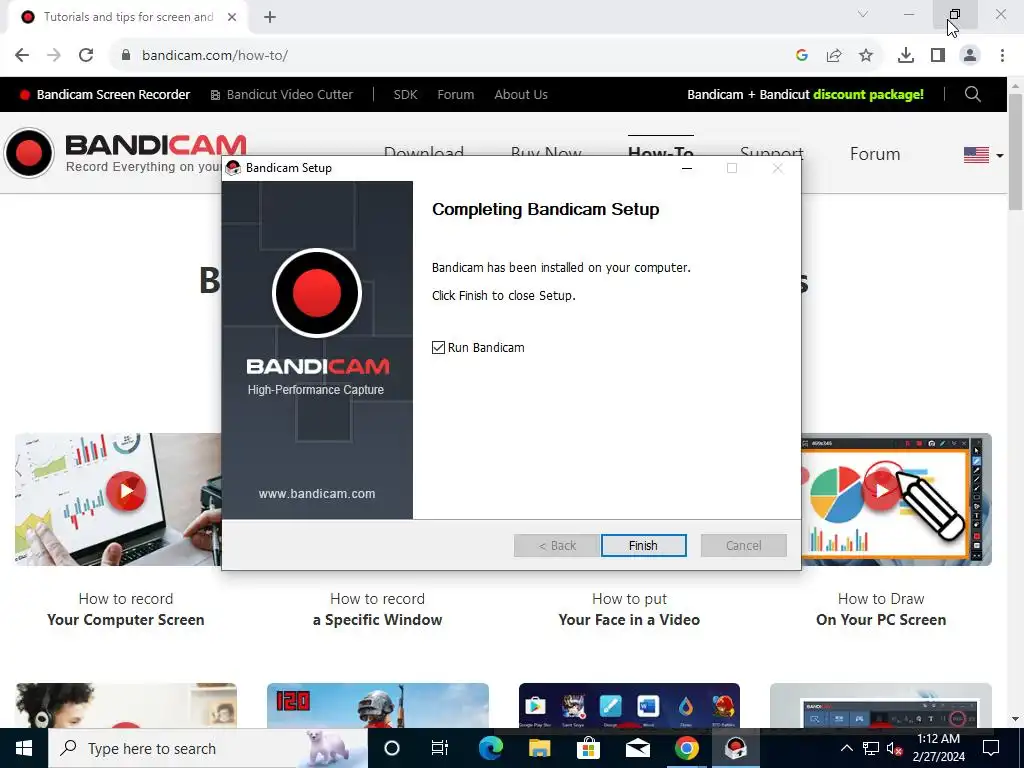Open Chrome tab search chevron
Screen dimensions: 1024x768
click(863, 14)
